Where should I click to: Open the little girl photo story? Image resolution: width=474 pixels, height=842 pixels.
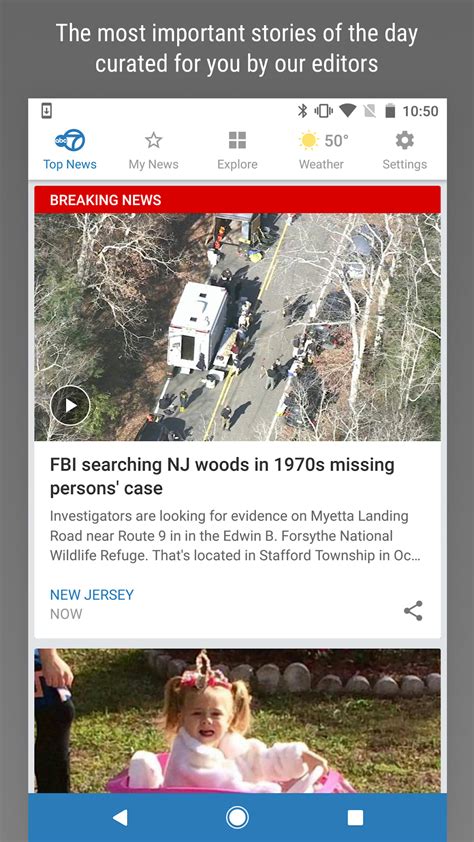(x=237, y=721)
